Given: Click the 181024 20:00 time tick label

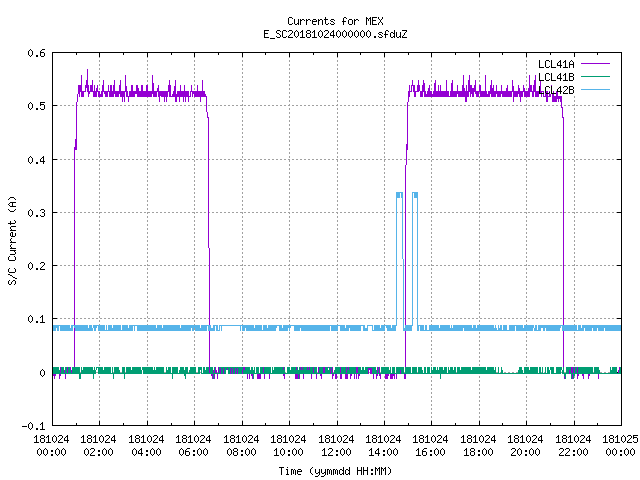Looking at the screenshot, I should (525, 446).
